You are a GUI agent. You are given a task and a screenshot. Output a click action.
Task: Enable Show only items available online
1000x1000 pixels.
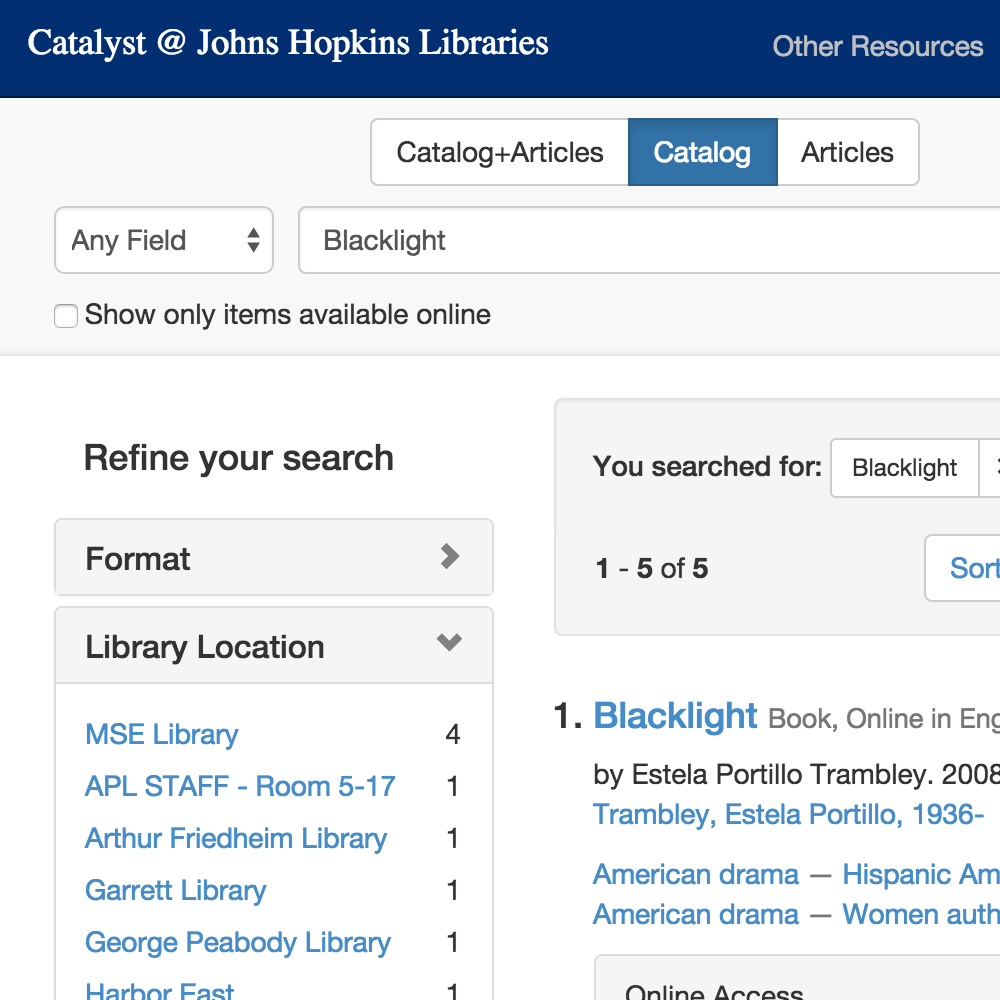[x=66, y=316]
